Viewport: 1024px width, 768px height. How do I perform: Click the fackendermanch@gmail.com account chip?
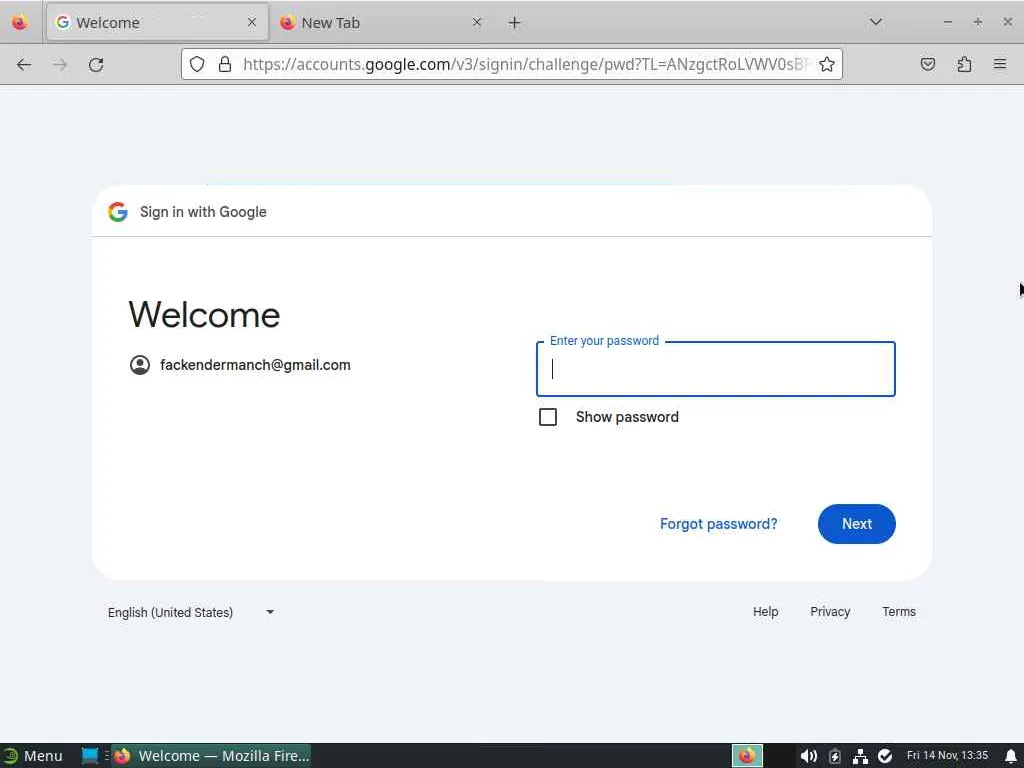point(240,365)
